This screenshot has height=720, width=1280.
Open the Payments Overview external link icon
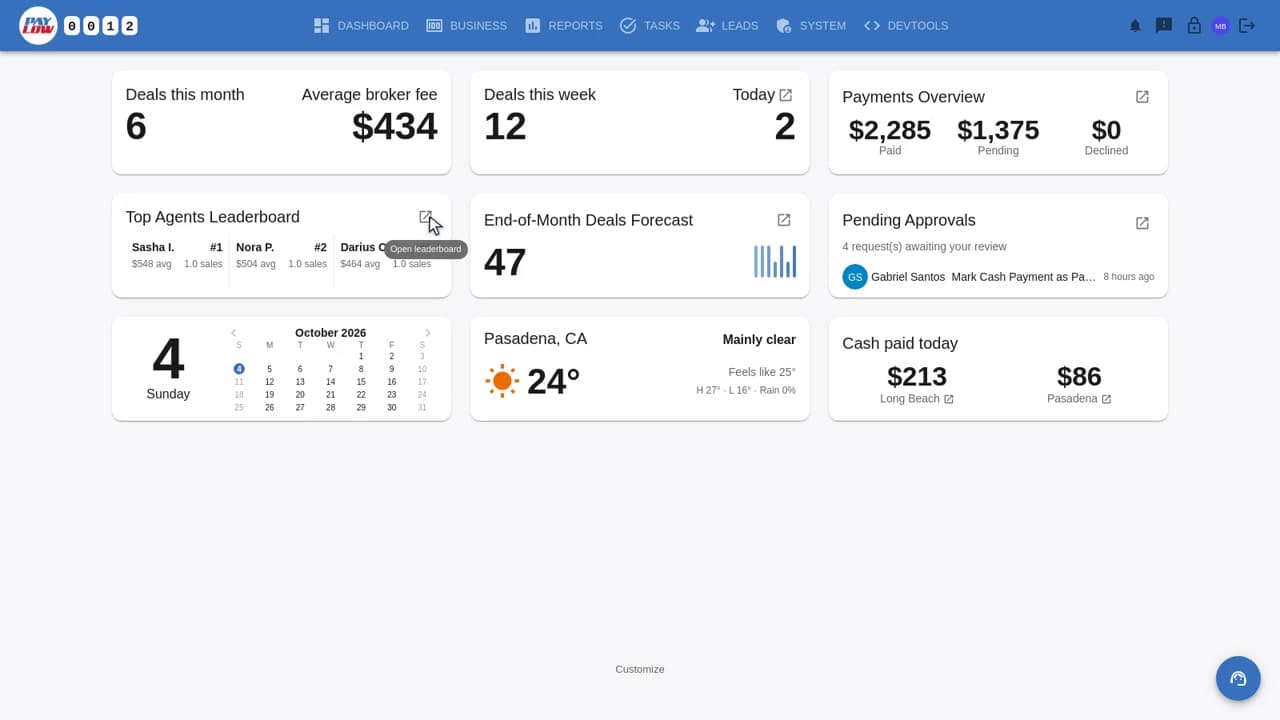pyautogui.click(x=1142, y=97)
